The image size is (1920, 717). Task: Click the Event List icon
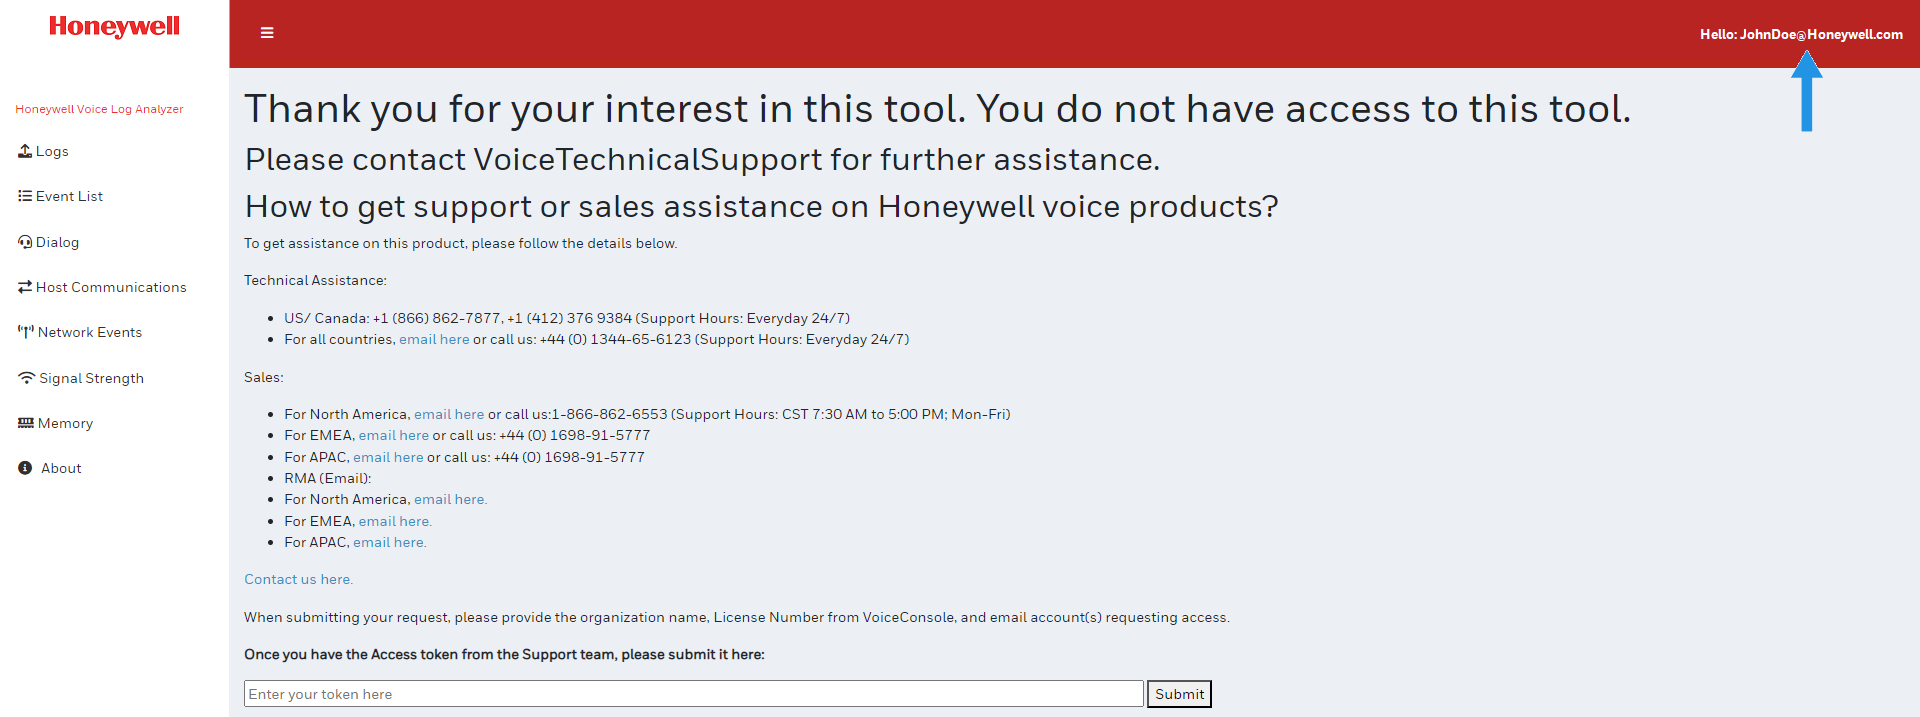25,196
